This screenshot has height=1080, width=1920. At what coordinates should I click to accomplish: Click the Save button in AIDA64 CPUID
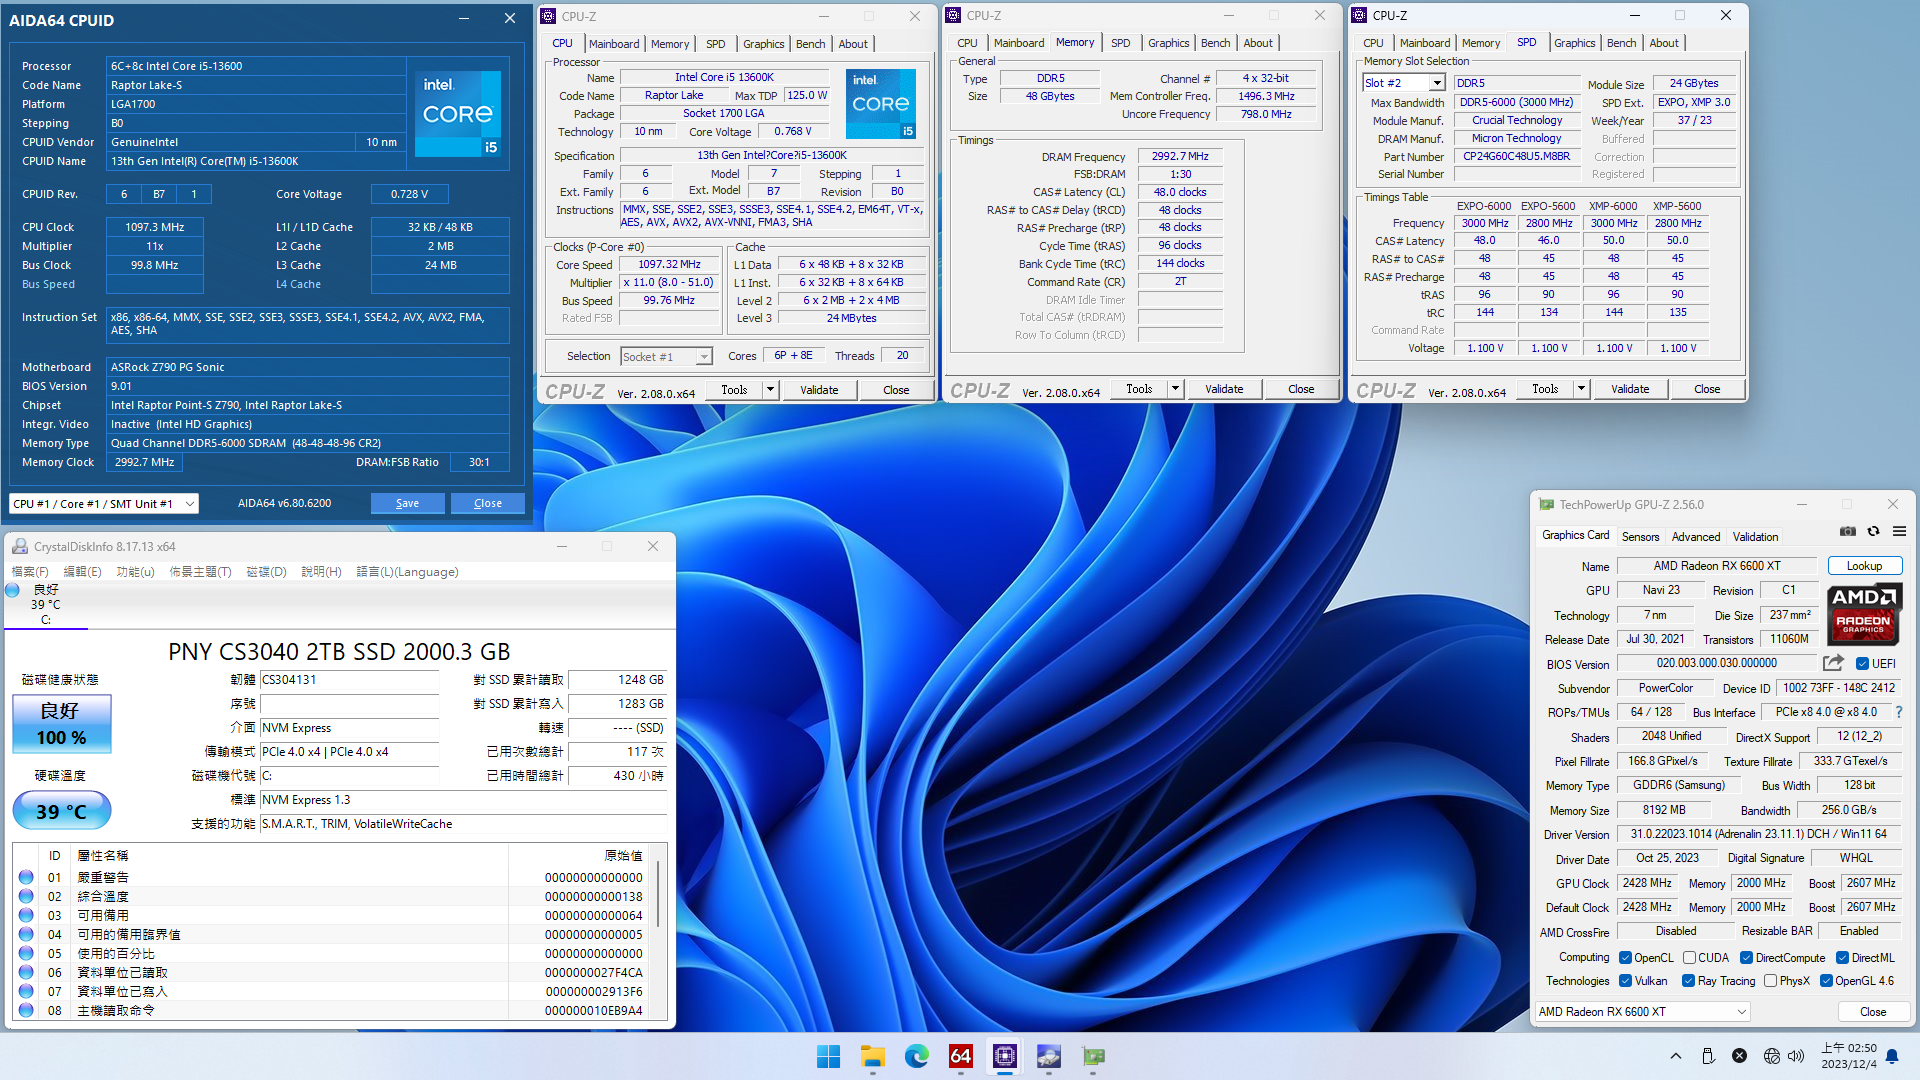[407, 503]
